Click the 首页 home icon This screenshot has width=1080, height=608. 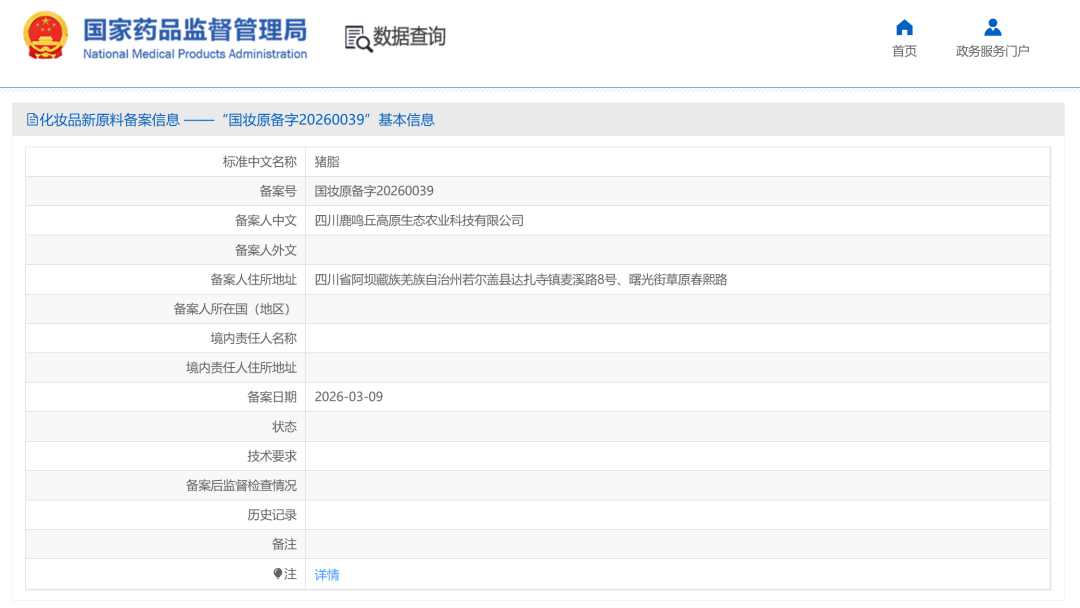point(903,27)
